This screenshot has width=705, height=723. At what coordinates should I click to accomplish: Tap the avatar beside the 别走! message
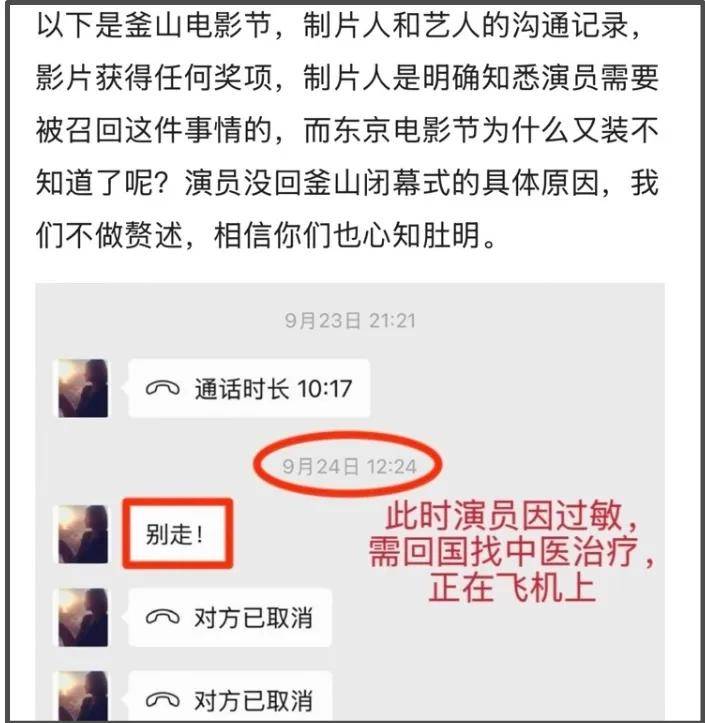(83, 534)
